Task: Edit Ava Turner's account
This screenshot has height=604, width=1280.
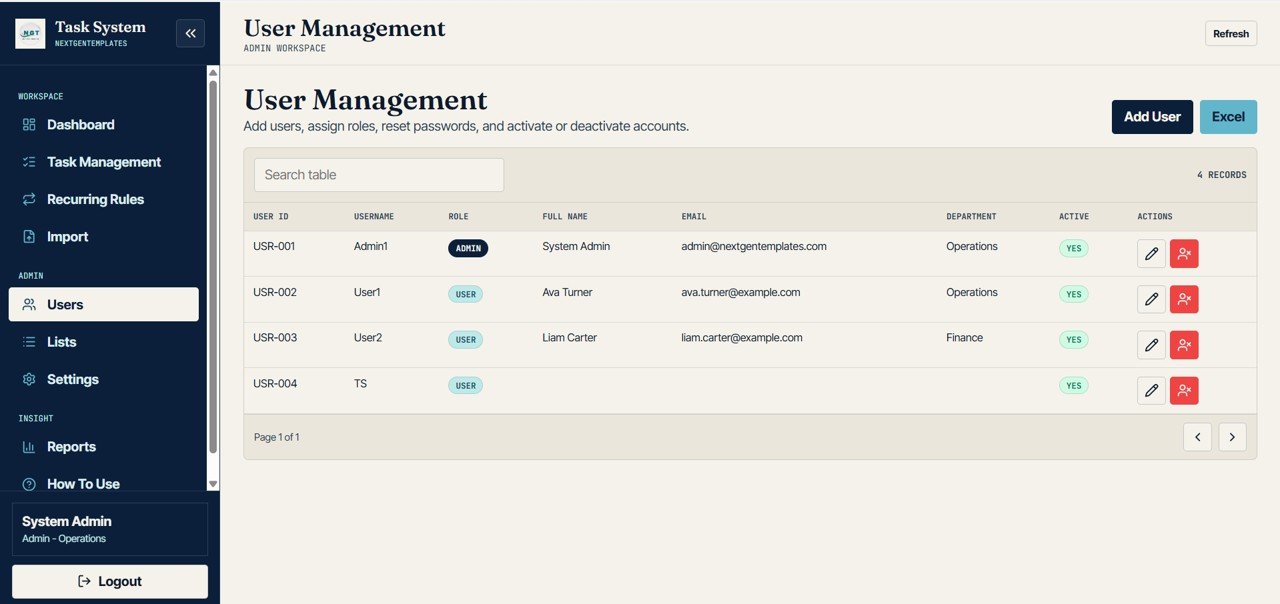Action: tap(1152, 299)
